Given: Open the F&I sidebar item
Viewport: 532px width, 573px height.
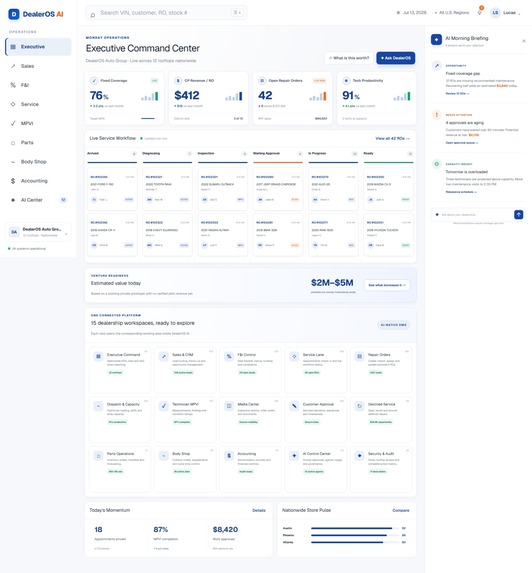Looking at the screenshot, I should [x=38, y=85].
